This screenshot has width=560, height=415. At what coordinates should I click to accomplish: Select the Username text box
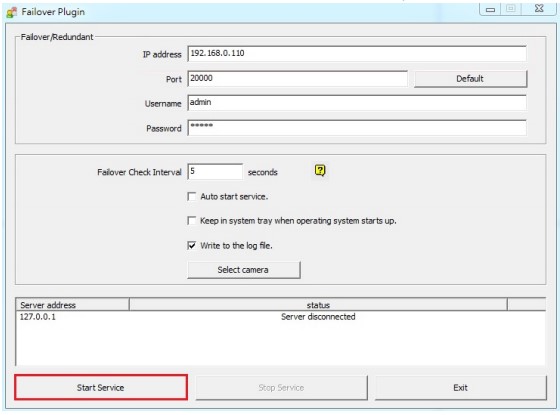coord(357,103)
